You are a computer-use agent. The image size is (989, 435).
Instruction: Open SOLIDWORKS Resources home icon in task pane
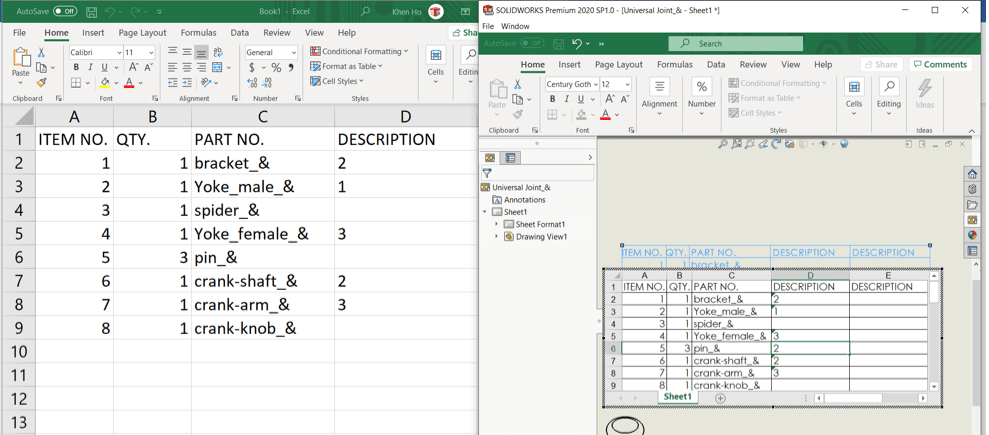(x=972, y=175)
